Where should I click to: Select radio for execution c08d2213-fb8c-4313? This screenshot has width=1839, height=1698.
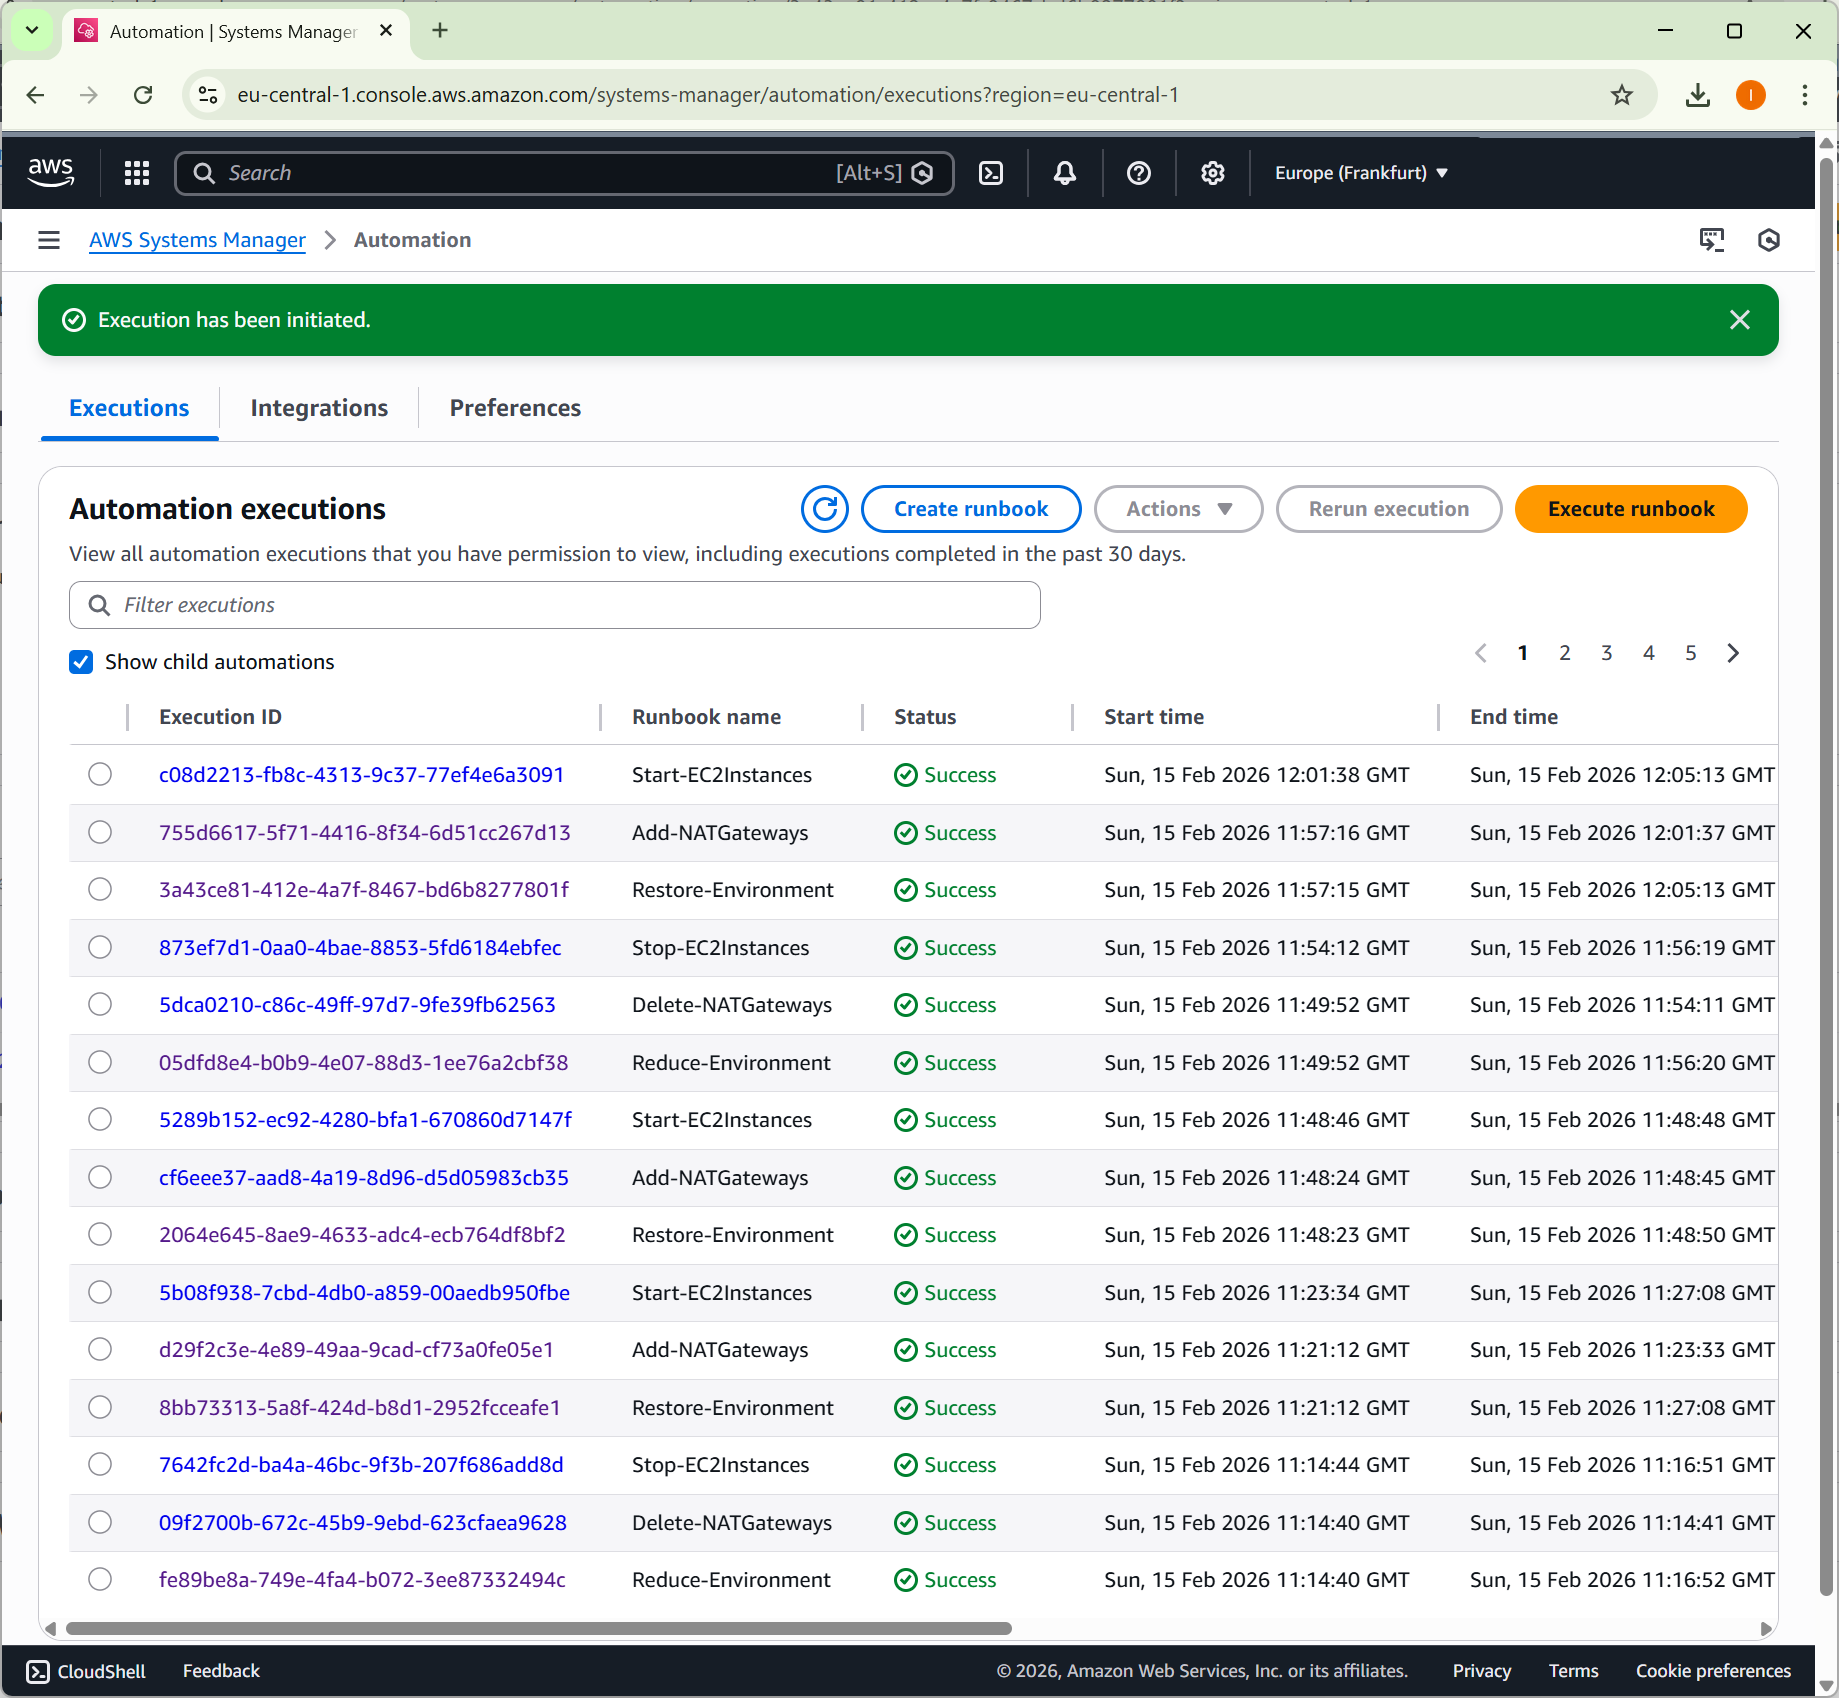point(100,774)
